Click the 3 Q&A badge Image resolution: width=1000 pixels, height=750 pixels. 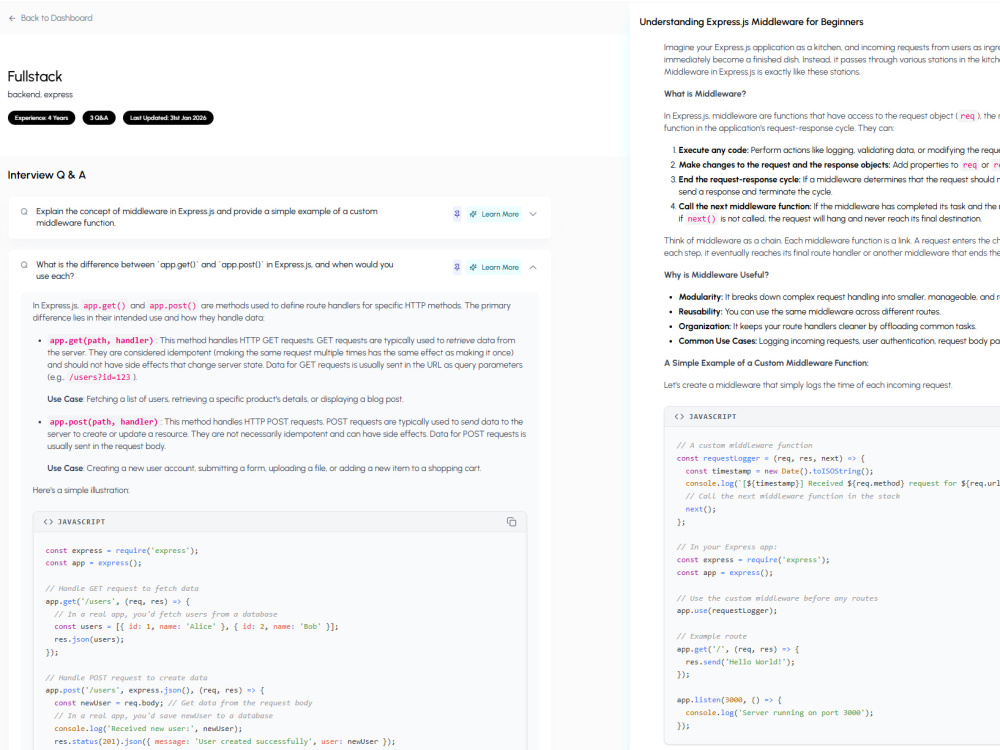click(x=99, y=118)
